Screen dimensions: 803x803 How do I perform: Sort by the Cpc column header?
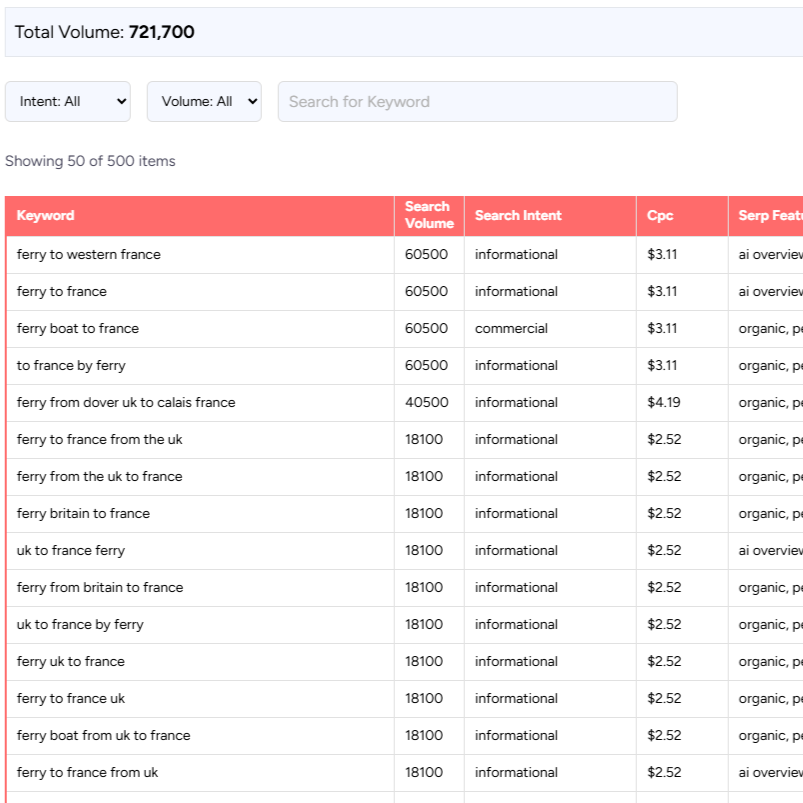pyautogui.click(x=660, y=216)
